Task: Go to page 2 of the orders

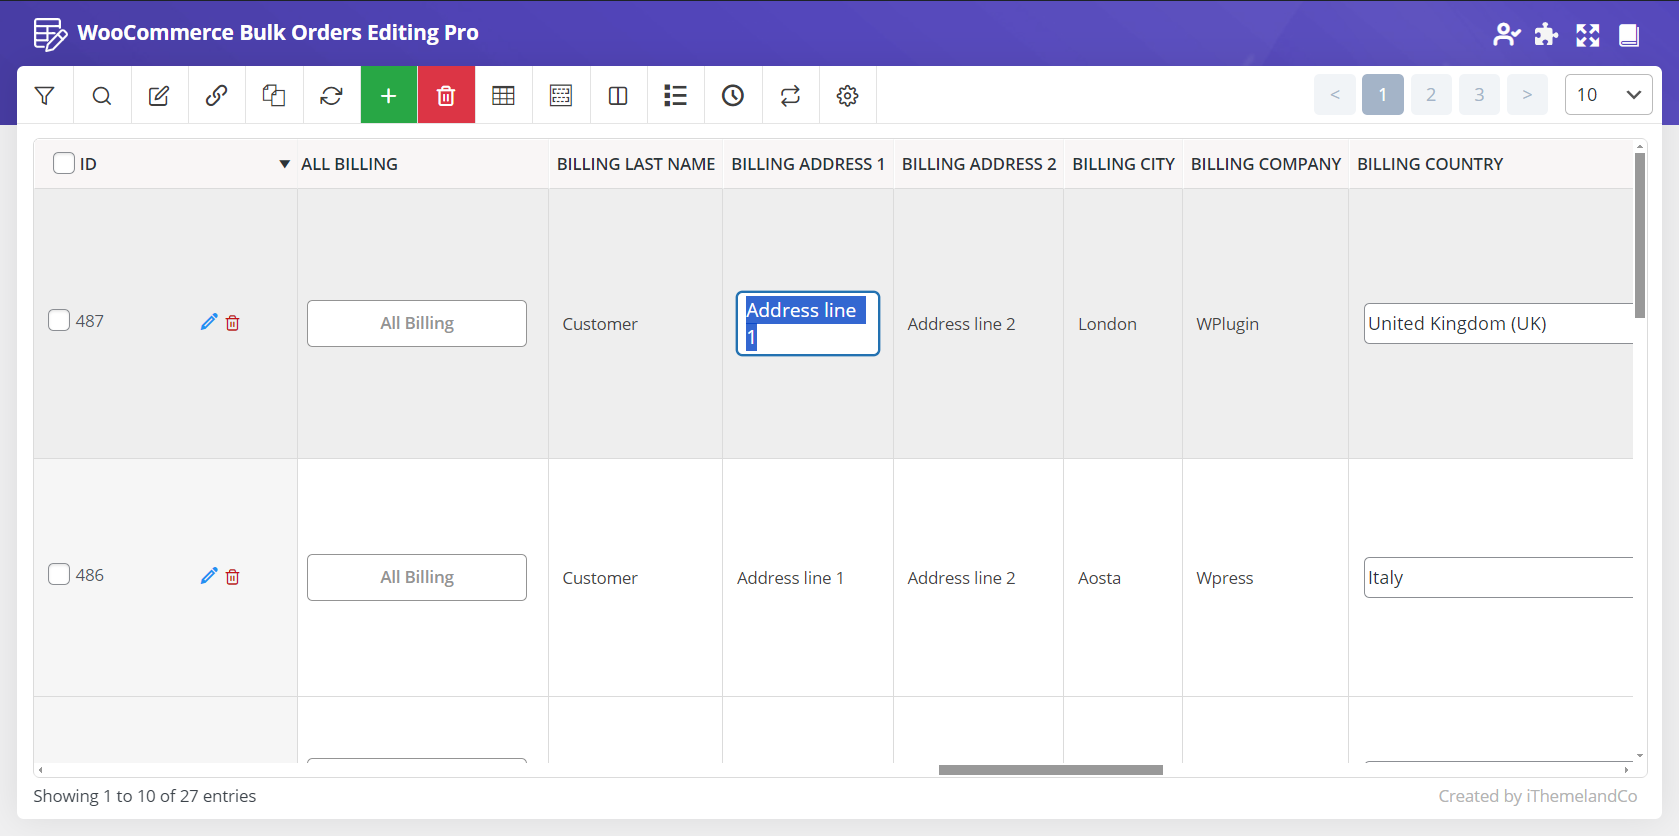Action: coord(1431,95)
